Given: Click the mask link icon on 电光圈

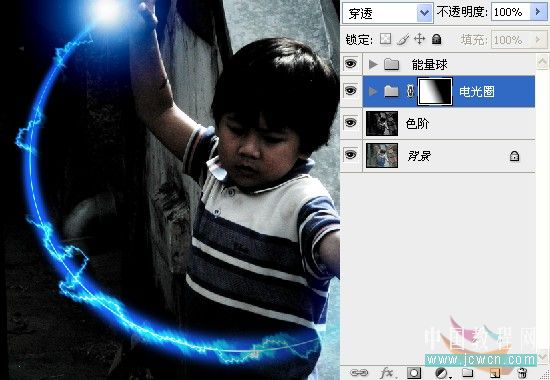Looking at the screenshot, I should click(410, 91).
